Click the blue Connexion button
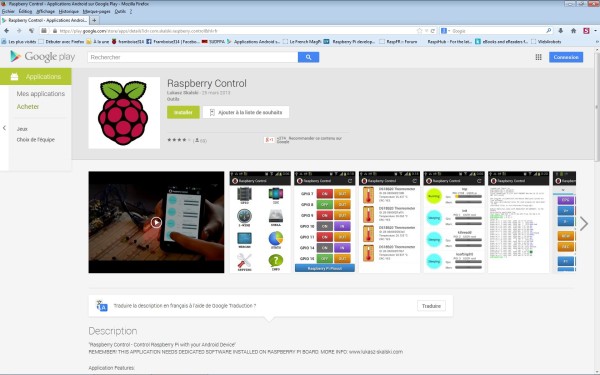This screenshot has width=600, height=375. point(566,57)
